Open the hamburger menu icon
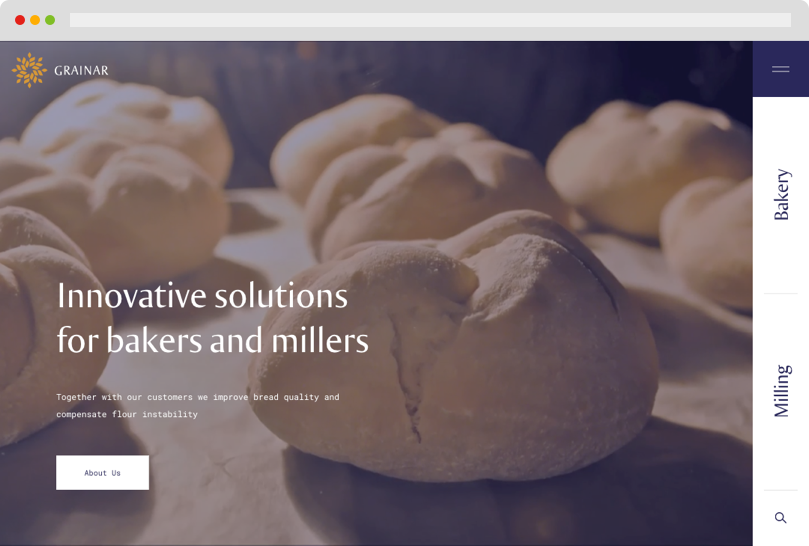 (780, 69)
